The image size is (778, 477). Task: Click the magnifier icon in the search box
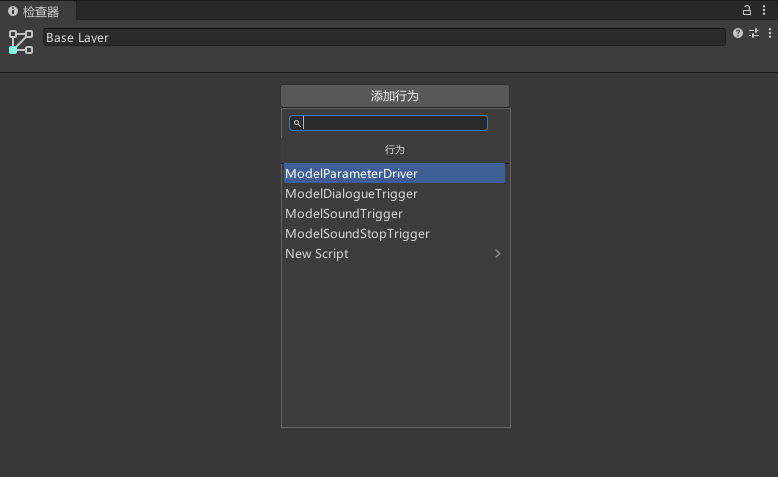pyautogui.click(x=297, y=123)
